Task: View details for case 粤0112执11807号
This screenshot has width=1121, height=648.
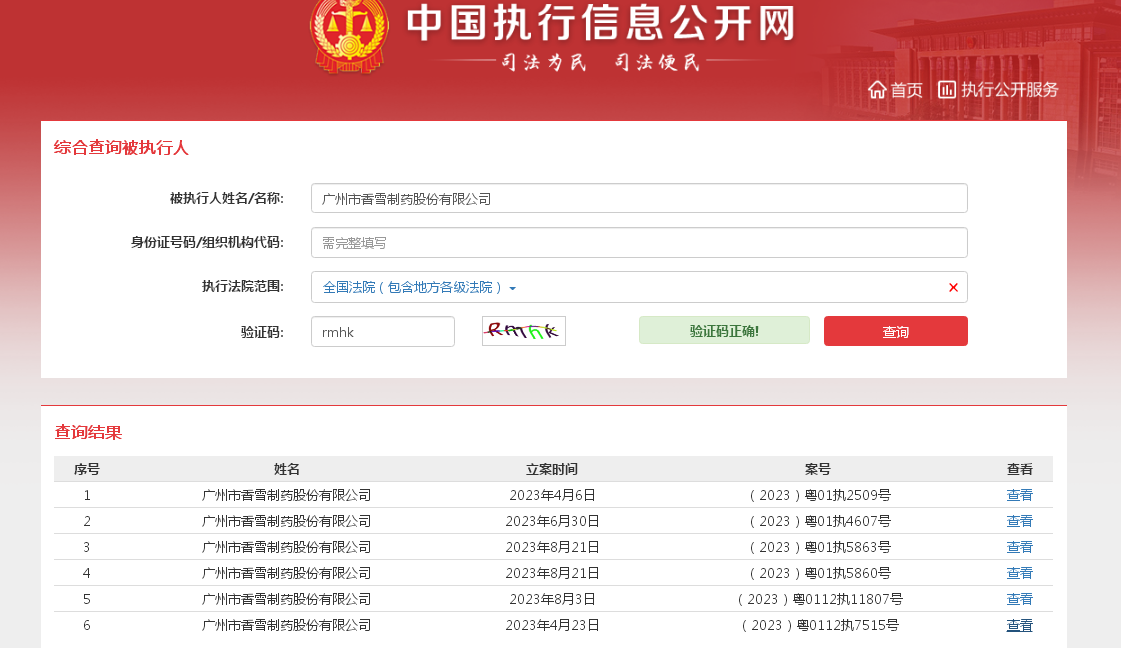Action: tap(1019, 599)
